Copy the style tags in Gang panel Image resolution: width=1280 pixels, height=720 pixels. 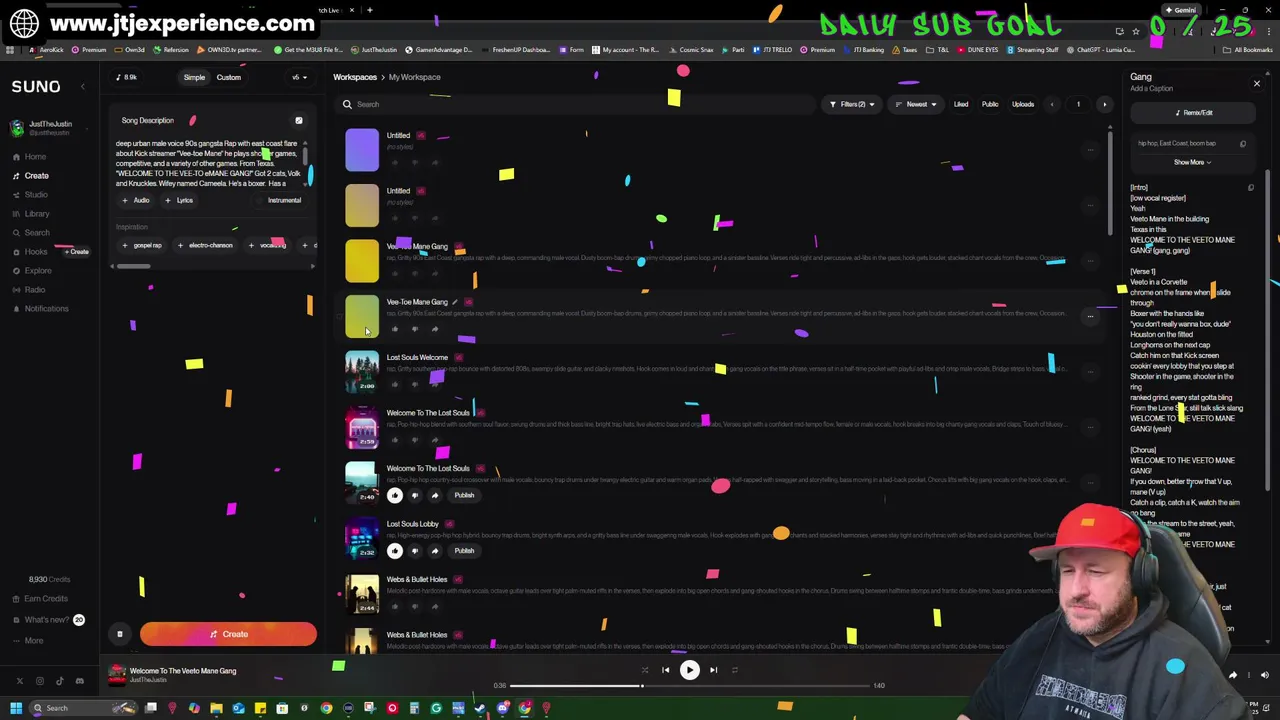[1243, 144]
